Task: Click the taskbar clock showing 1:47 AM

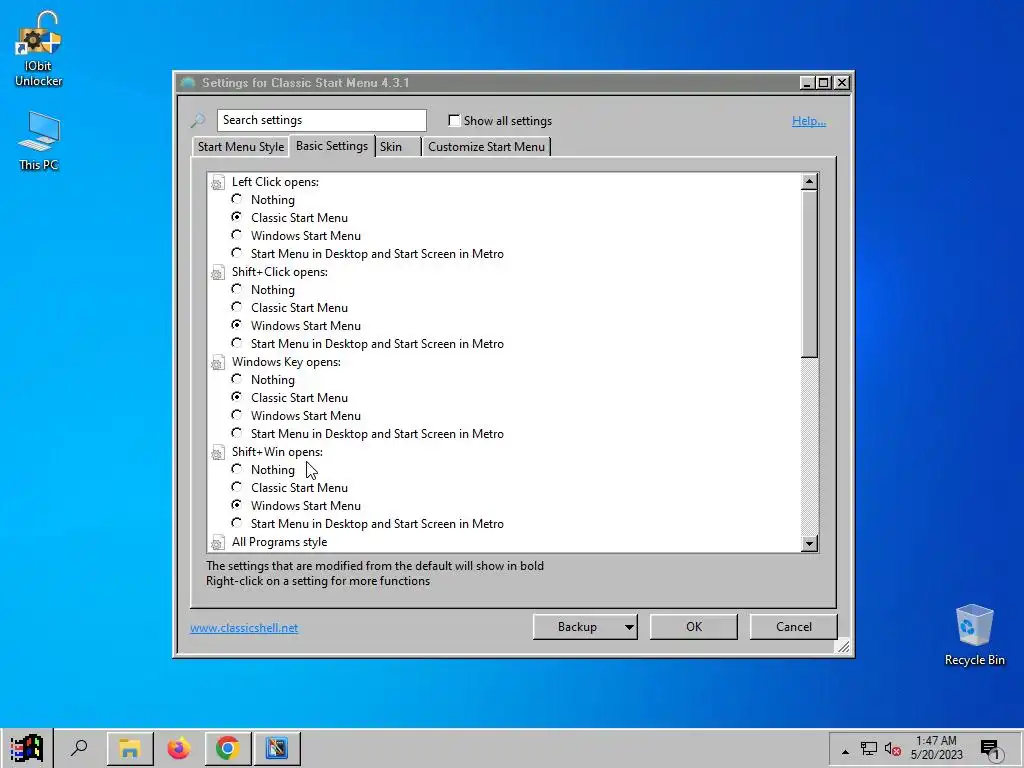Action: [x=936, y=748]
